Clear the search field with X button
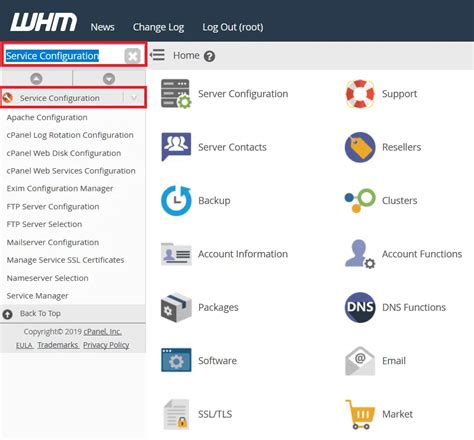 132,56
